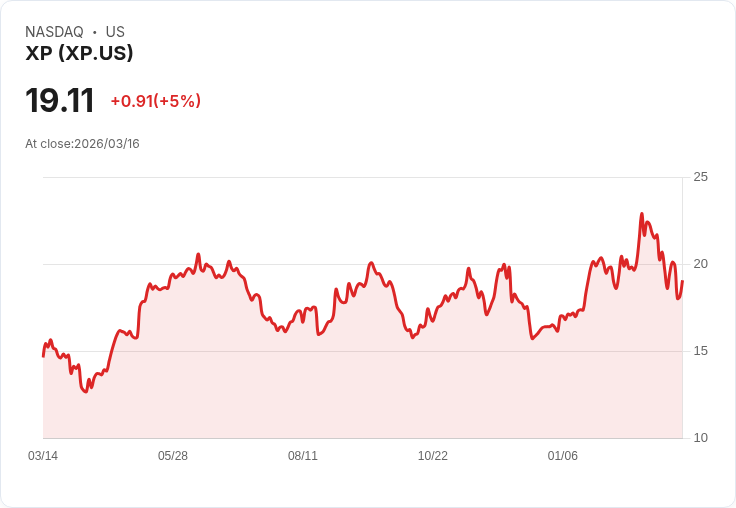The width and height of the screenshot is (736, 508).
Task: Click the 01/06 x-axis date label
Action: (563, 456)
